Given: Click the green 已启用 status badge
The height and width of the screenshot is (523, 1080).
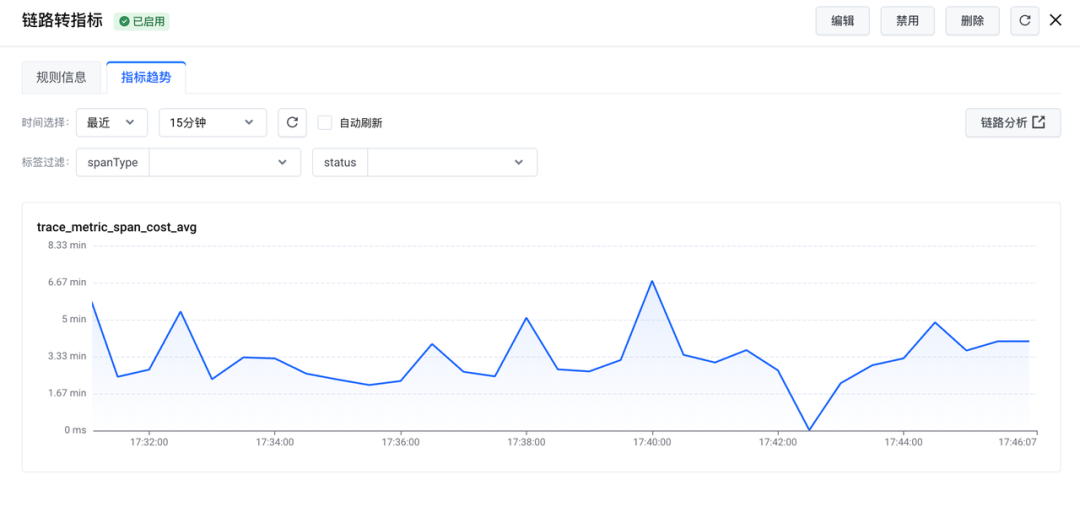Looking at the screenshot, I should click(141, 21).
